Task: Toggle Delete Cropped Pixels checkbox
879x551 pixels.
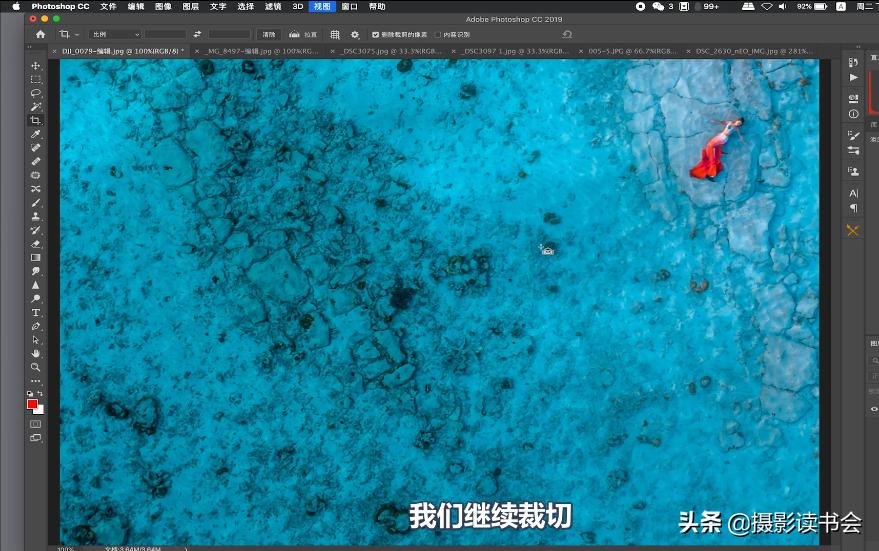Action: tap(375, 35)
